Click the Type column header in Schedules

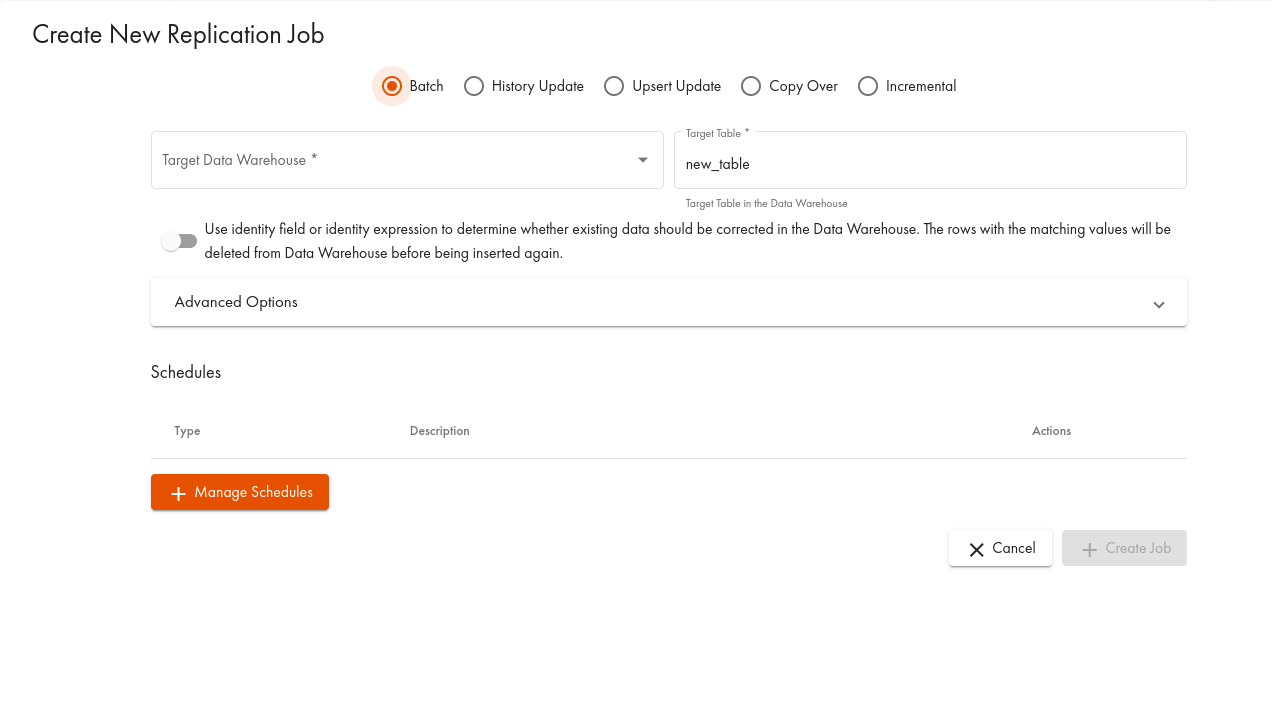point(187,431)
